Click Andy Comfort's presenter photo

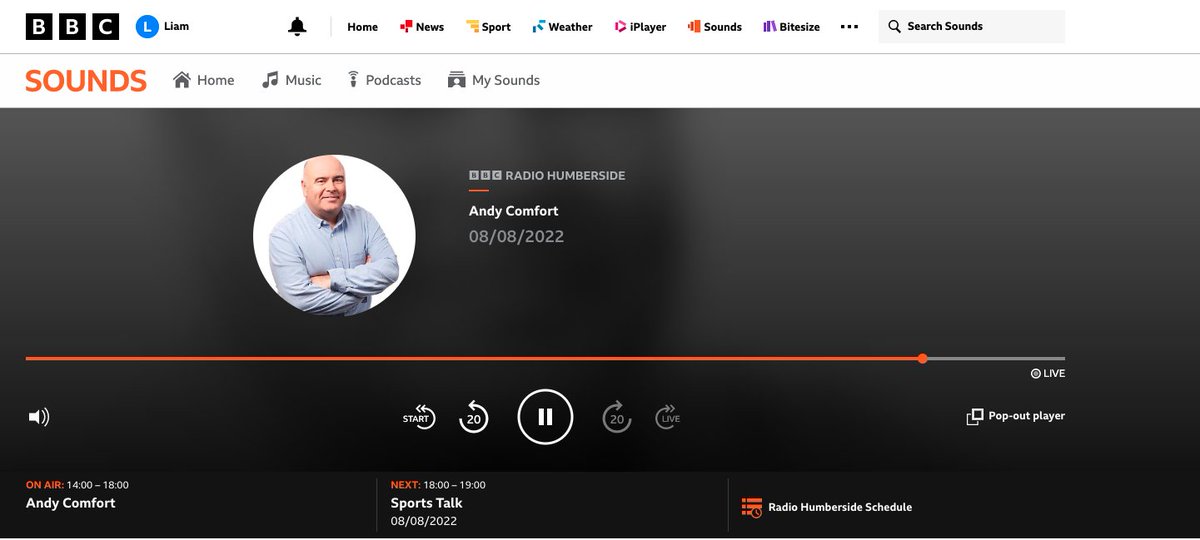pos(334,236)
